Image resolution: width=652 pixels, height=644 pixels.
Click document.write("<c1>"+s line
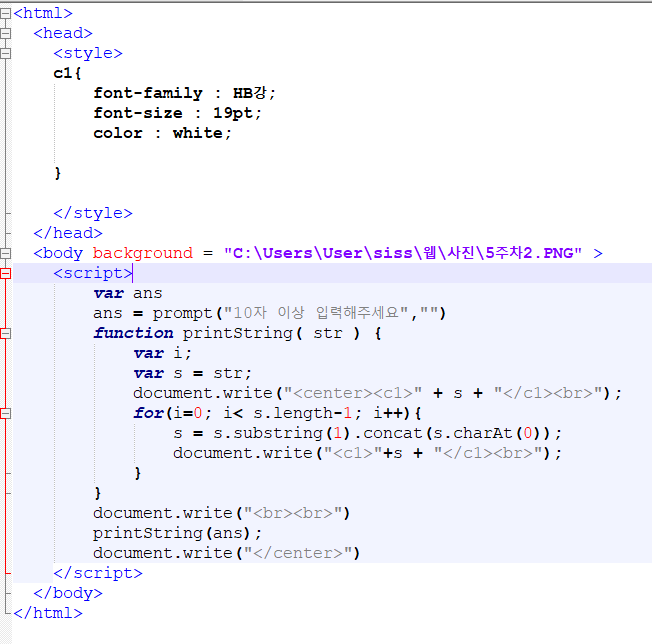368,453
